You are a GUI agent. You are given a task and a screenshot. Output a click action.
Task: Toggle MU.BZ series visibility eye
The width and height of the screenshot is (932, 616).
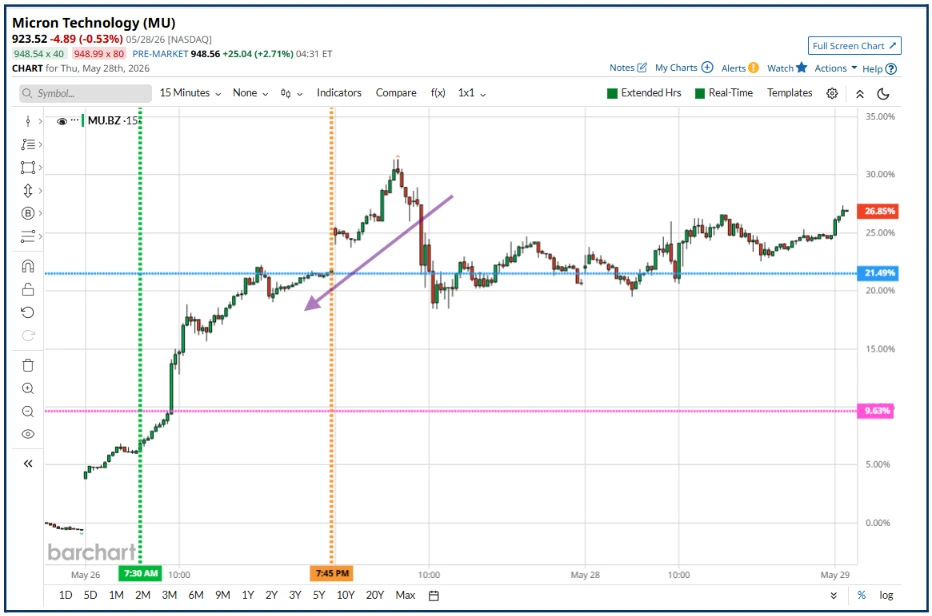[61, 121]
